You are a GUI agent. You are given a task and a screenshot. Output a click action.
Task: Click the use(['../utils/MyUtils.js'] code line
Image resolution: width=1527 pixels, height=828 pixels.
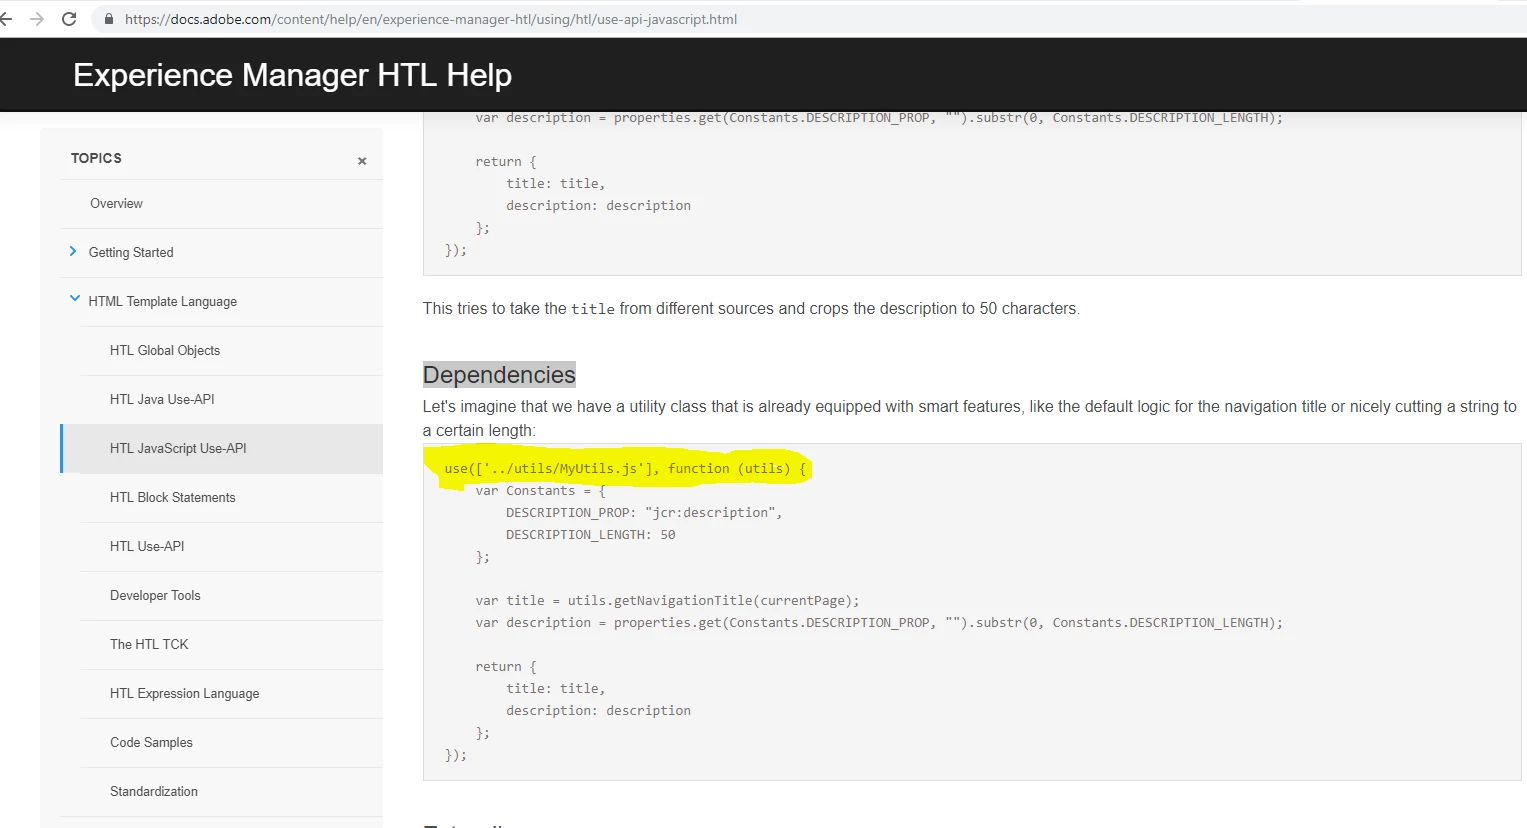625,468
